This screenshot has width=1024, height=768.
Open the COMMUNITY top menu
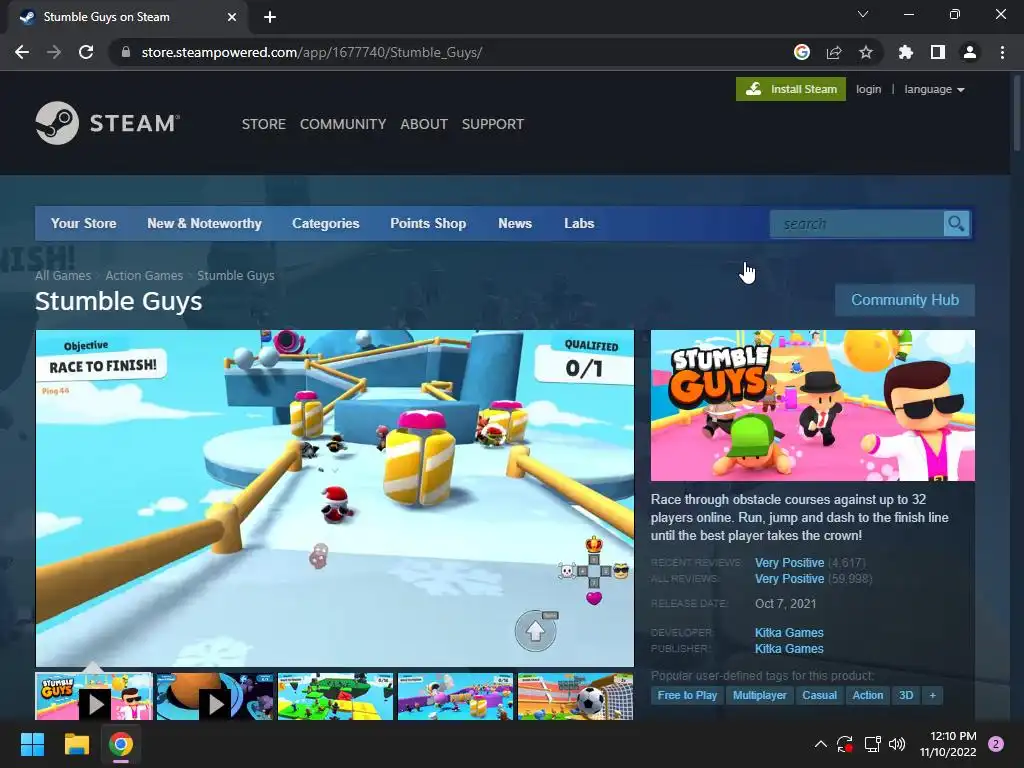(x=343, y=124)
